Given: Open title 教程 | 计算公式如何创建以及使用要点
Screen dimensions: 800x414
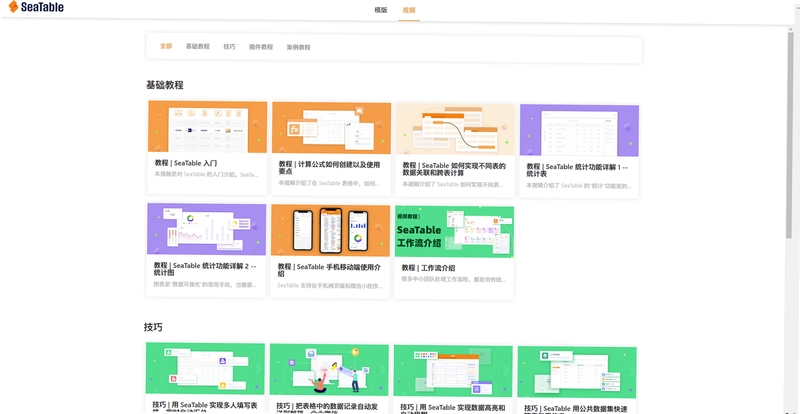Looking at the screenshot, I should click(329, 168).
